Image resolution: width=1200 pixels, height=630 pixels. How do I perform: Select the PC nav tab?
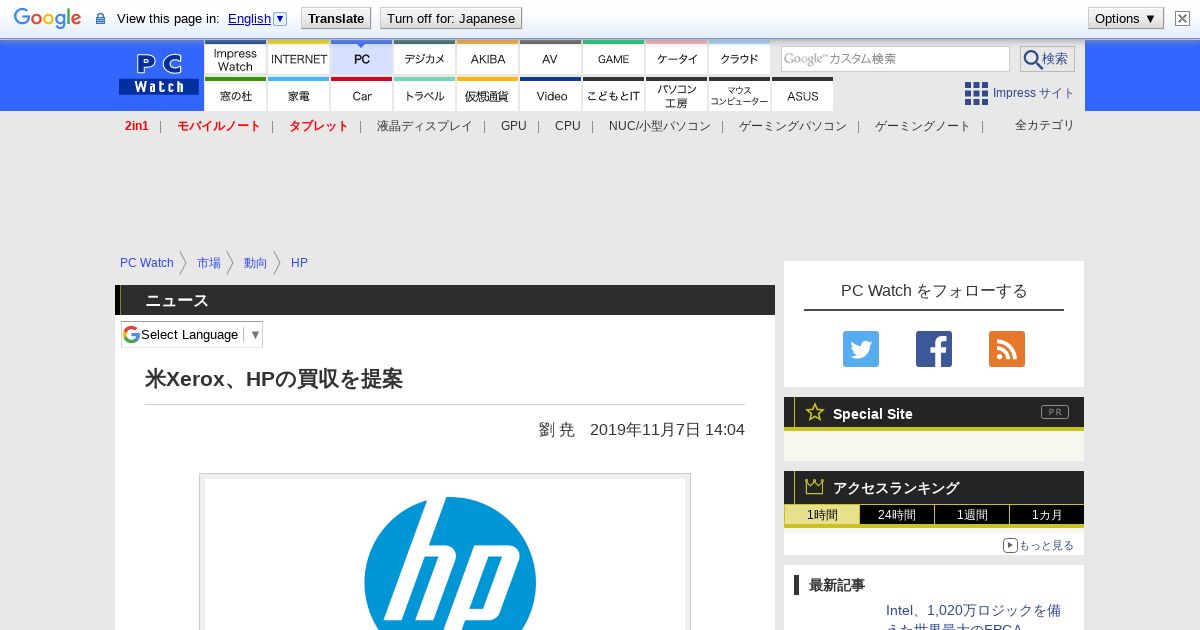pos(362,59)
